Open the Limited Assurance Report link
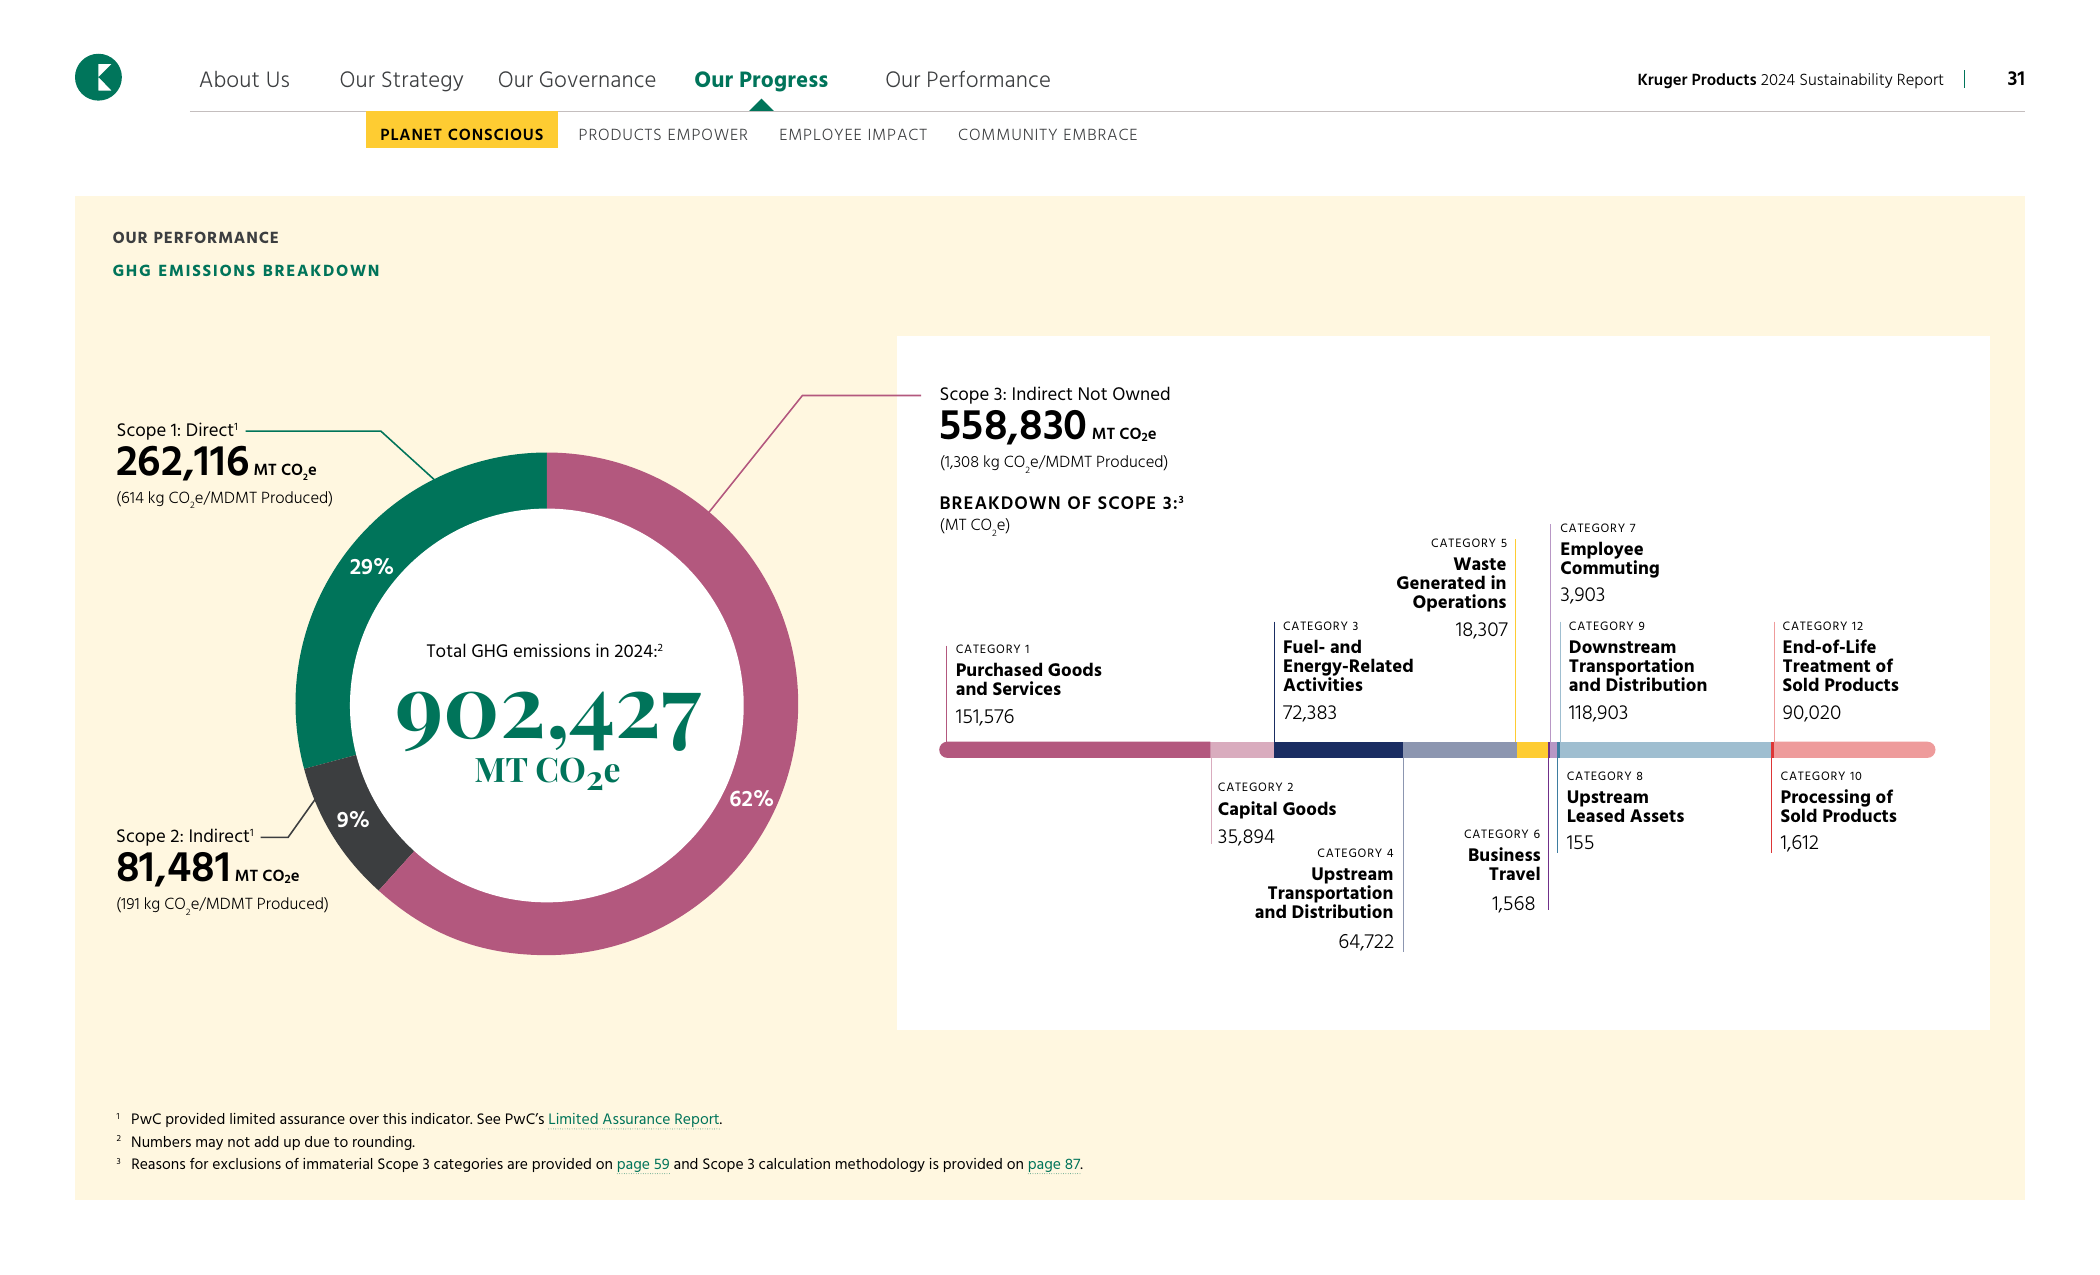2100x1275 pixels. (x=633, y=1119)
